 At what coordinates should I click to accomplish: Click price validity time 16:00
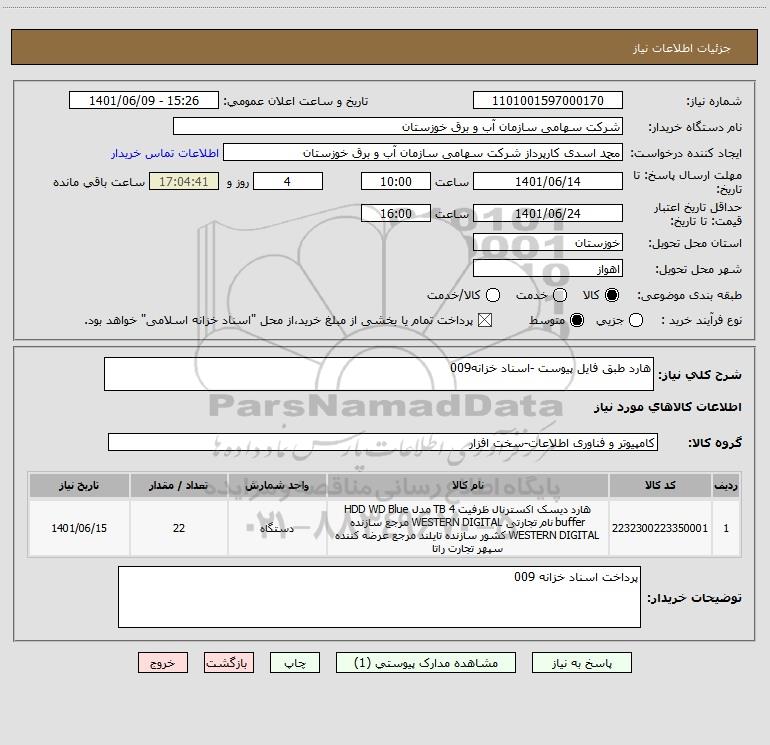(396, 214)
